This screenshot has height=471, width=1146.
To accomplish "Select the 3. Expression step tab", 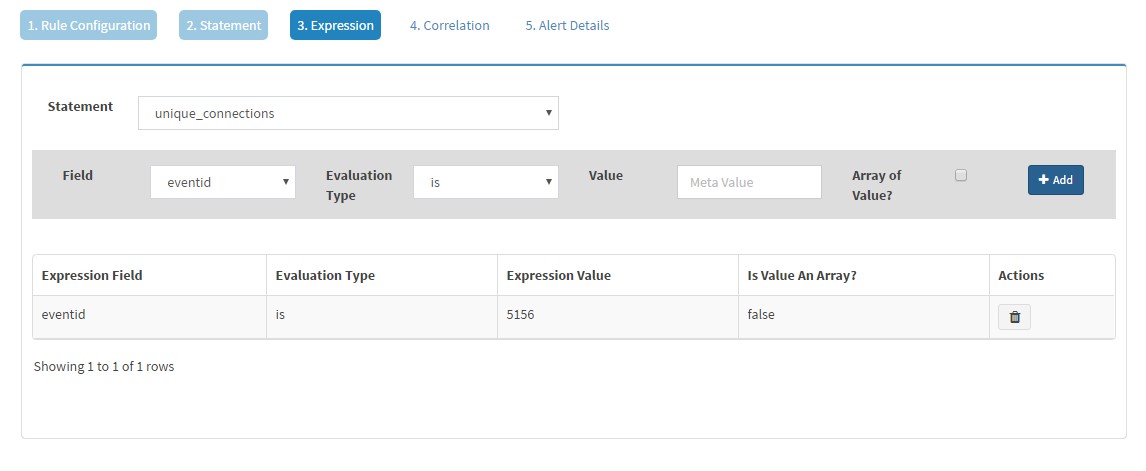I will (x=335, y=25).
